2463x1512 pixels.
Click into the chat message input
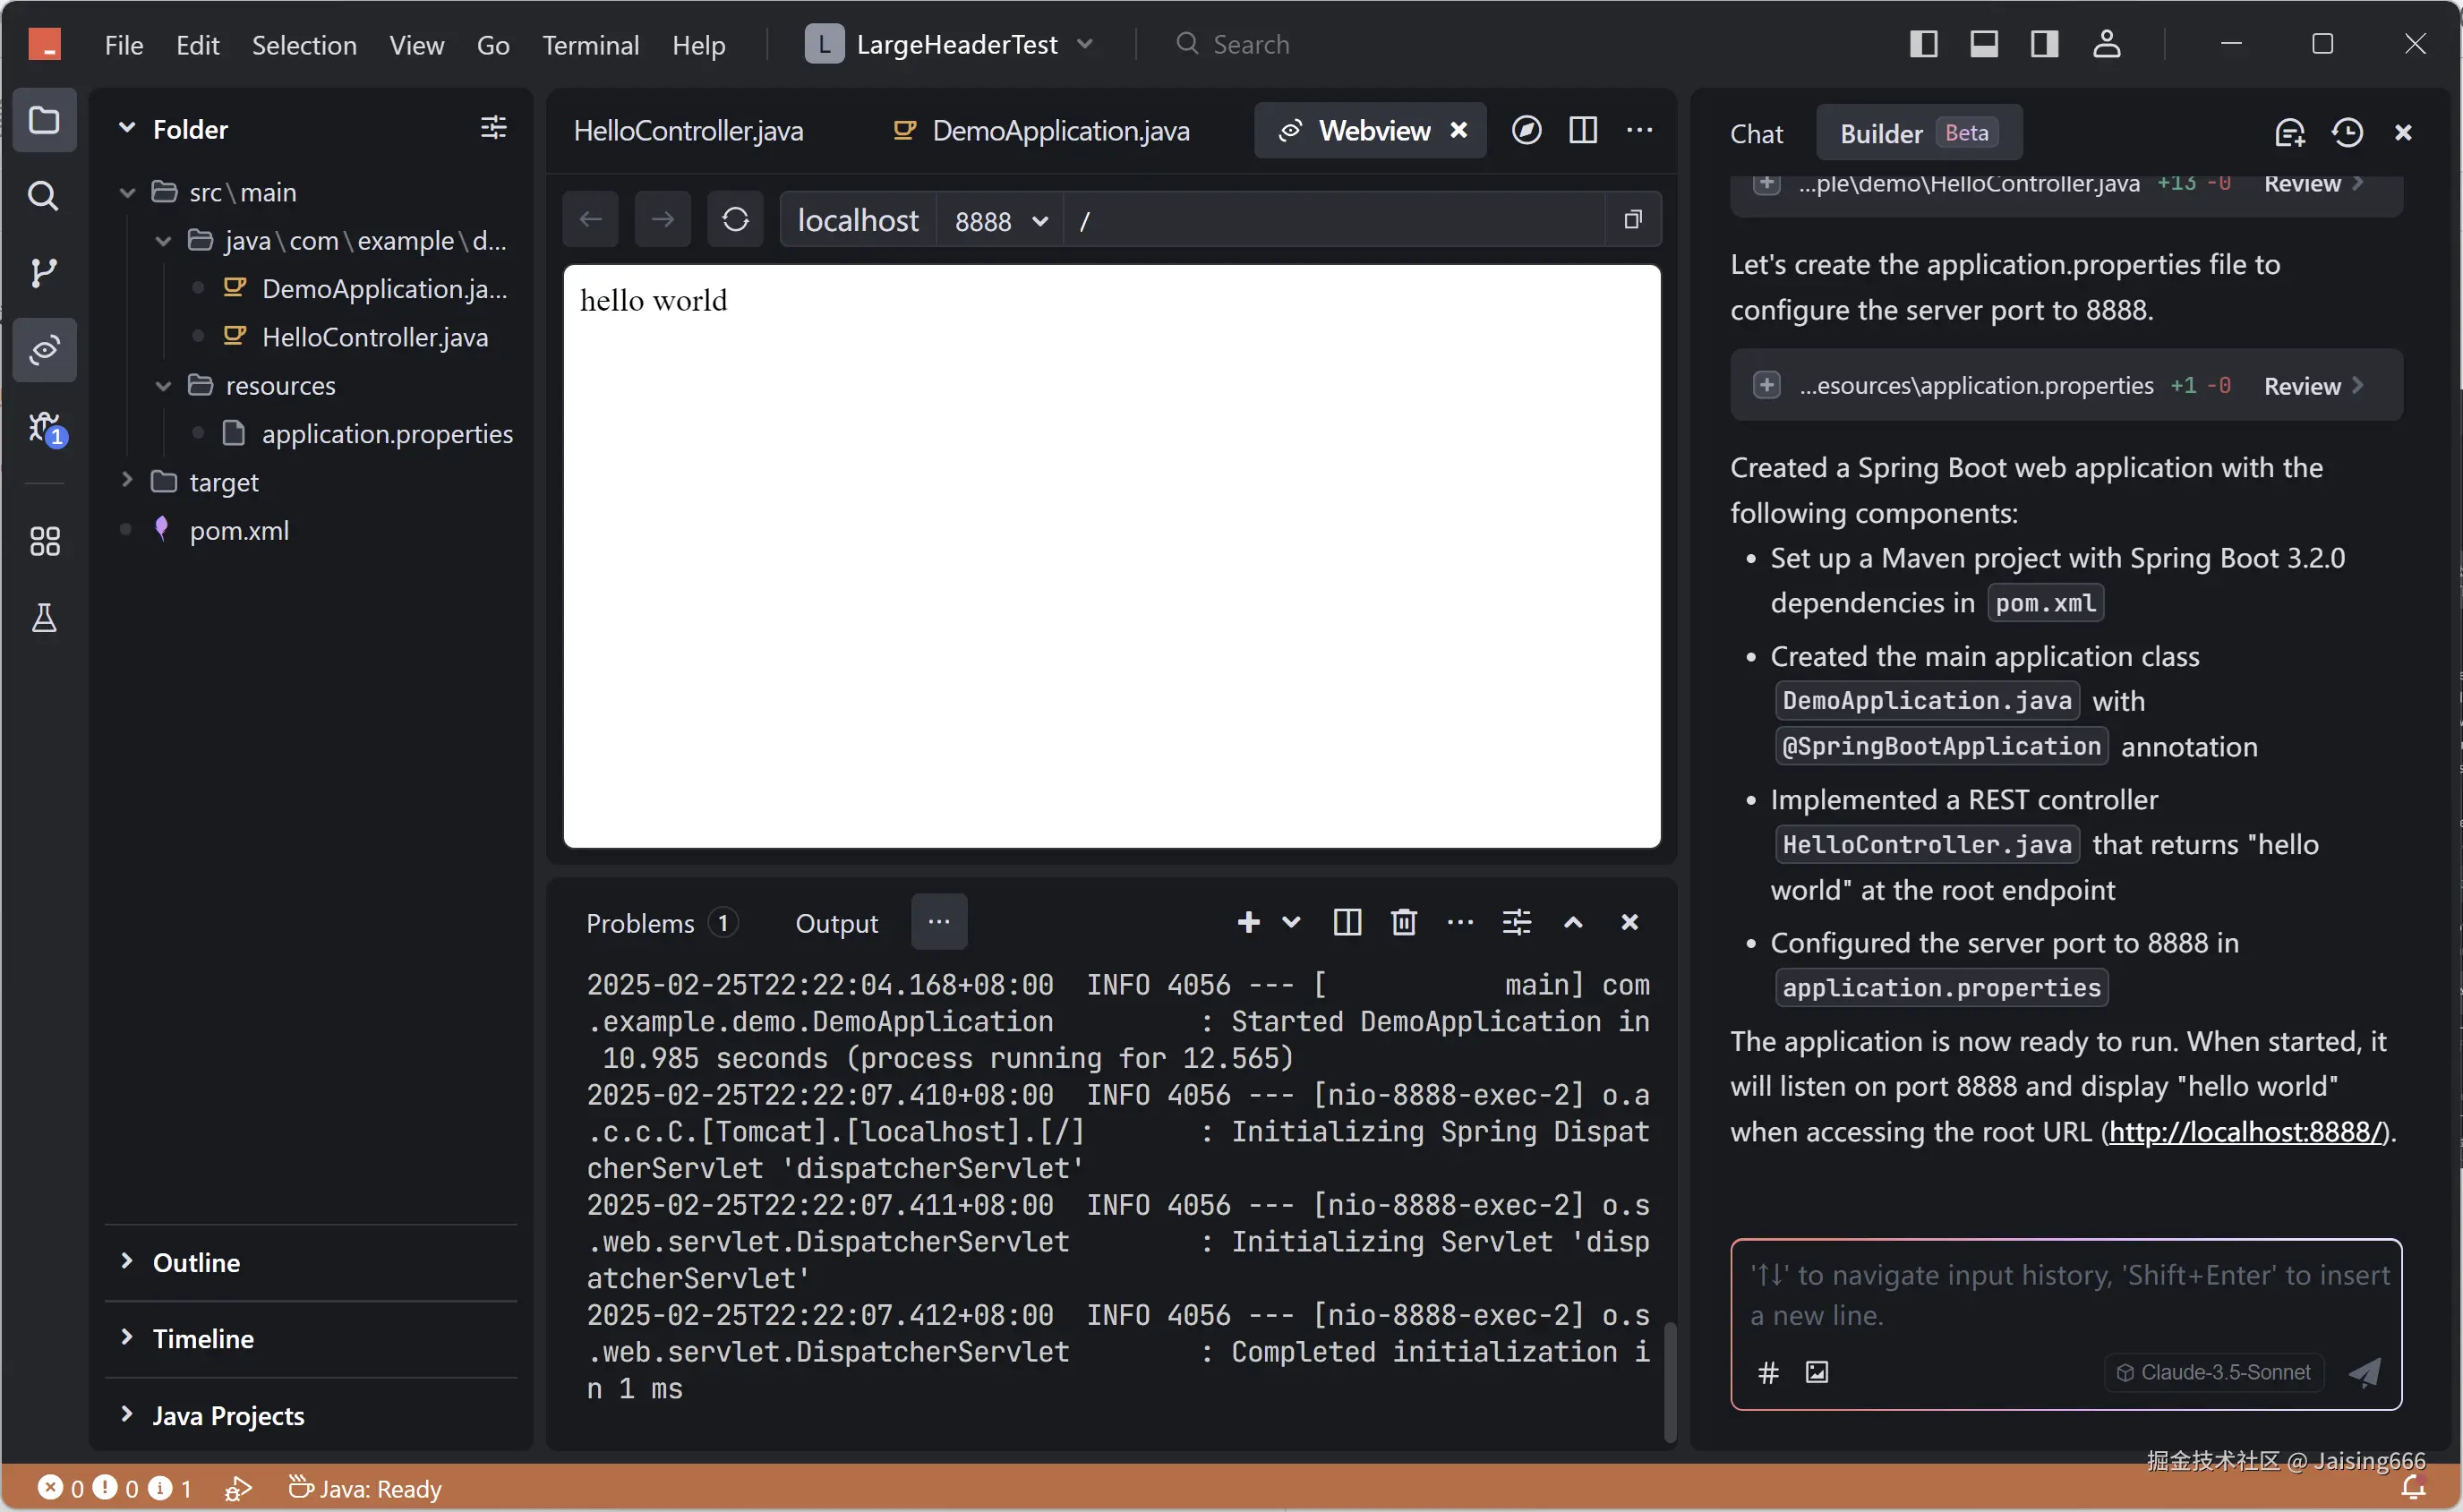click(2065, 1295)
